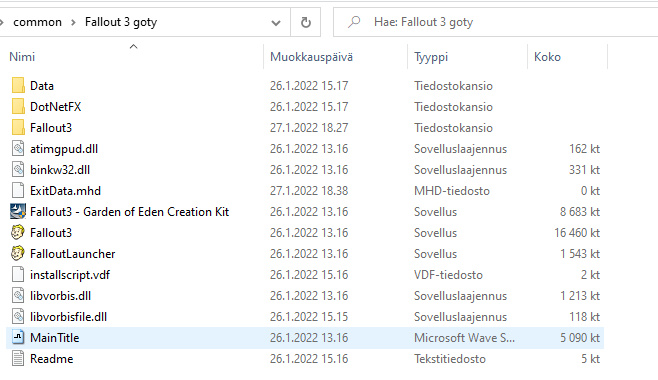
Task: Select the MainTitle file name
Action: (55, 337)
